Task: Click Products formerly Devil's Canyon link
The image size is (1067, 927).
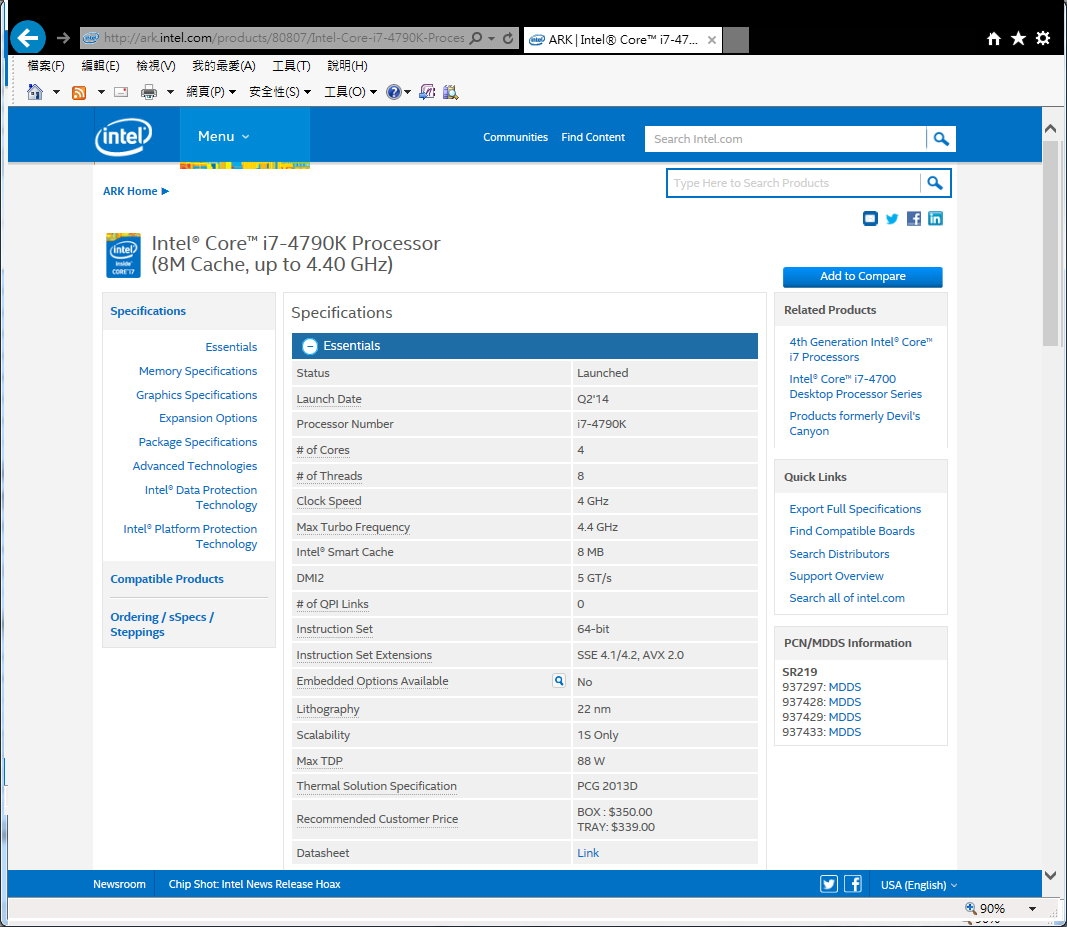Action: (855, 423)
